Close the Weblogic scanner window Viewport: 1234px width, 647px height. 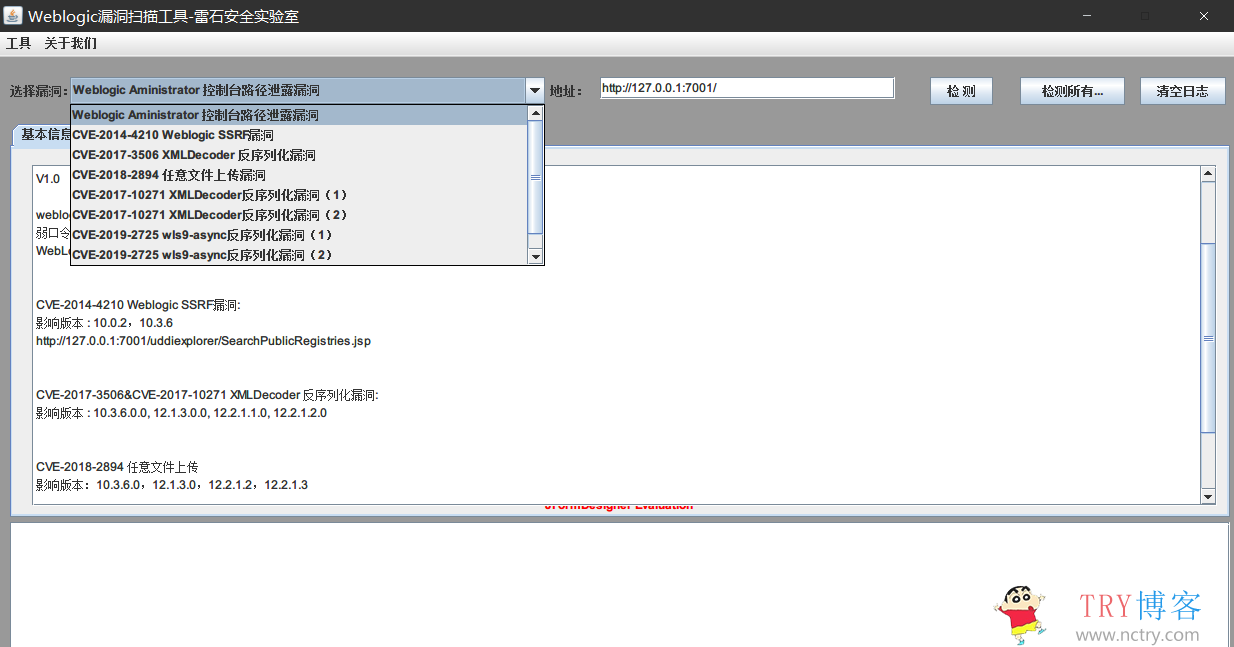click(x=1205, y=16)
